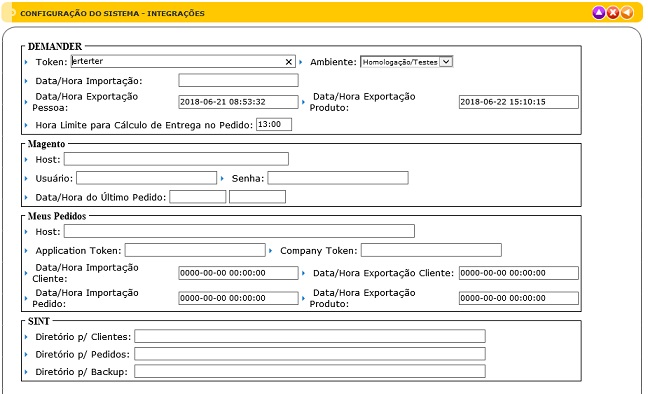Click the Data/Hora Exportação Cliente field

[x=519, y=273]
